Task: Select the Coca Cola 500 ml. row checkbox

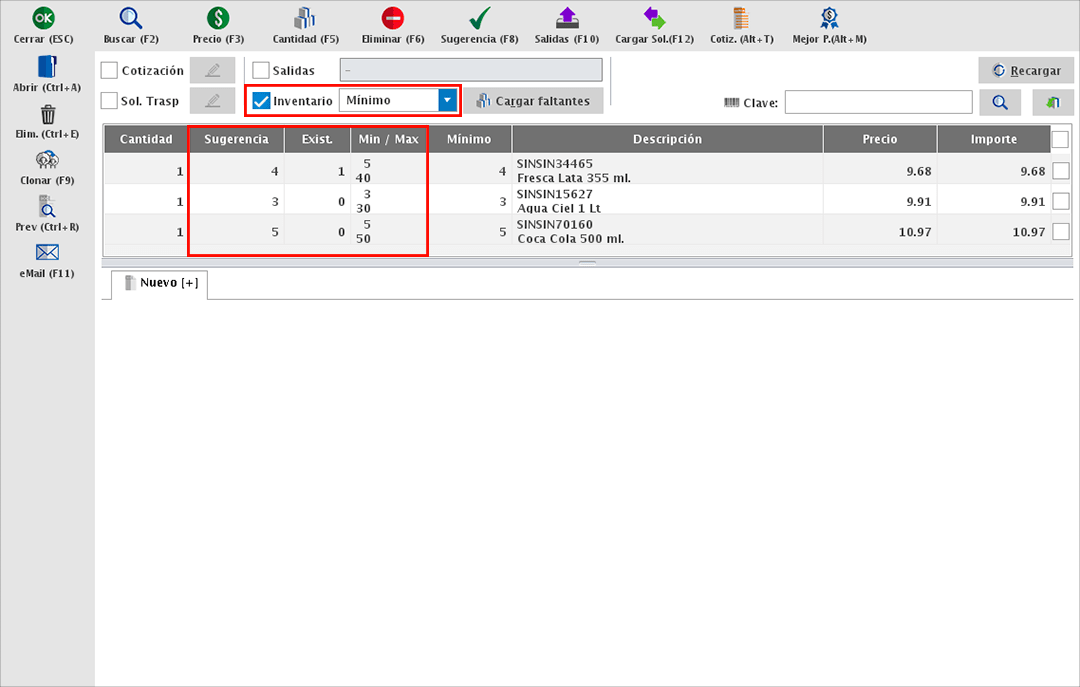Action: 1061,232
